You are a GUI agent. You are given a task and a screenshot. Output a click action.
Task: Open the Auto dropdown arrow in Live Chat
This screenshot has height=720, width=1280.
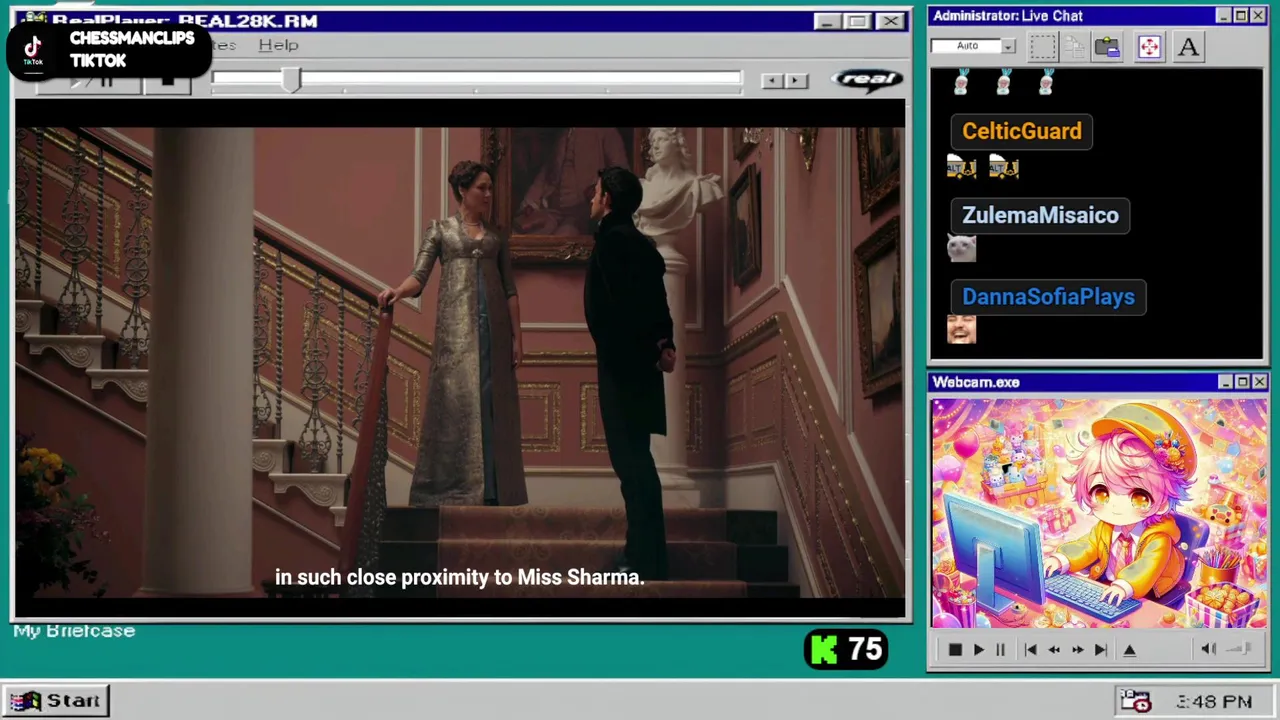pos(1008,46)
